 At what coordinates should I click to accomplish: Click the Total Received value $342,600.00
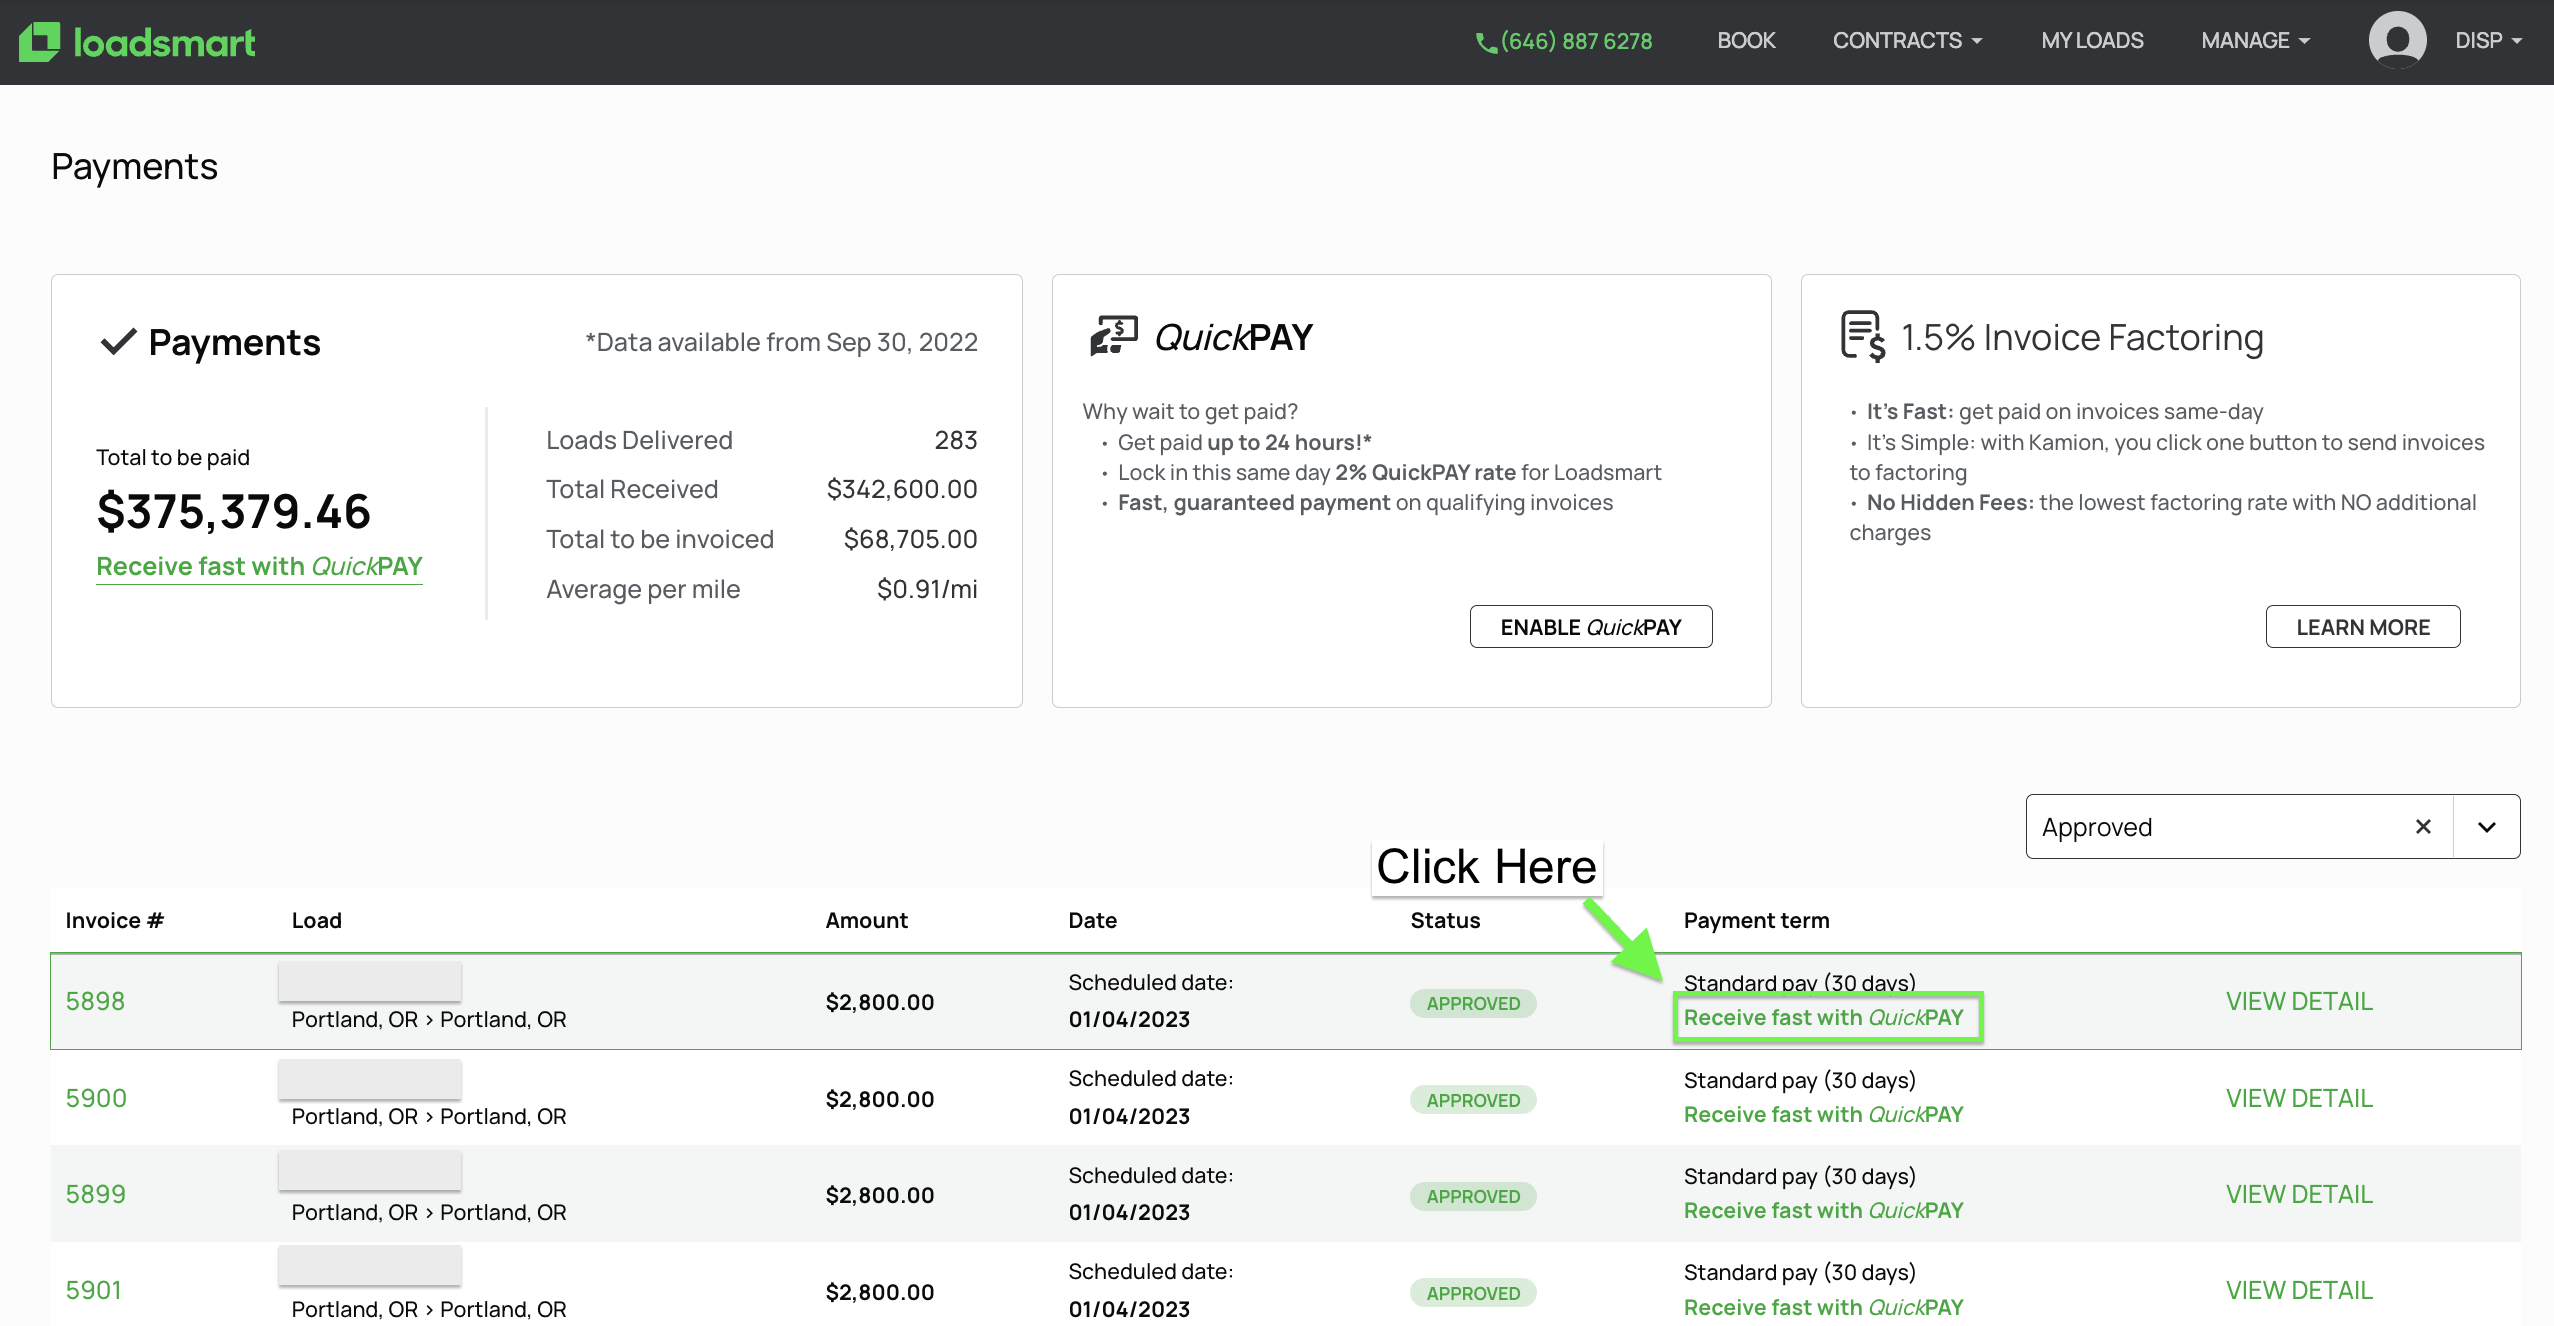901,489
